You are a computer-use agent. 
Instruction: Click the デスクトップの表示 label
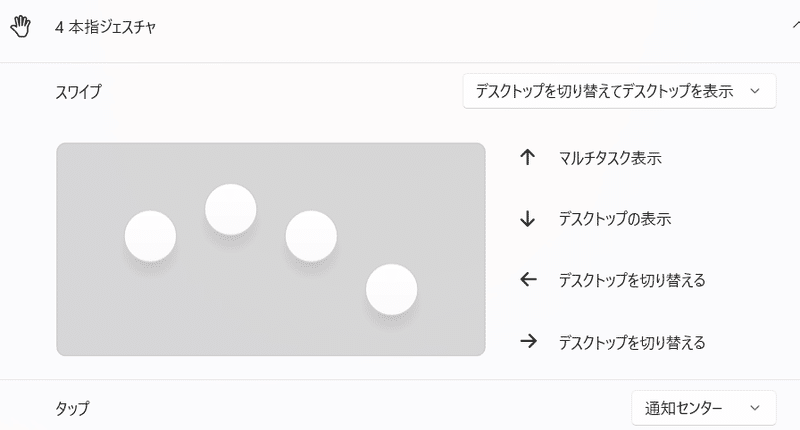click(x=615, y=219)
